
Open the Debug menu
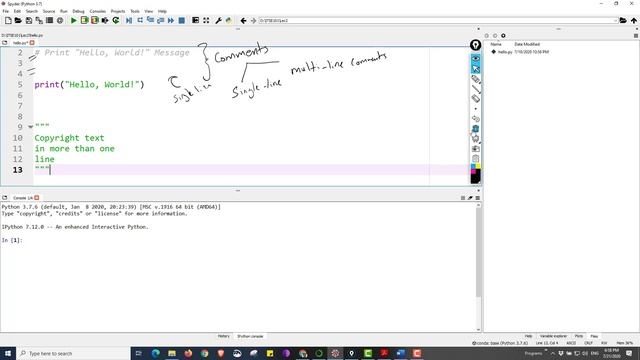[78, 11]
